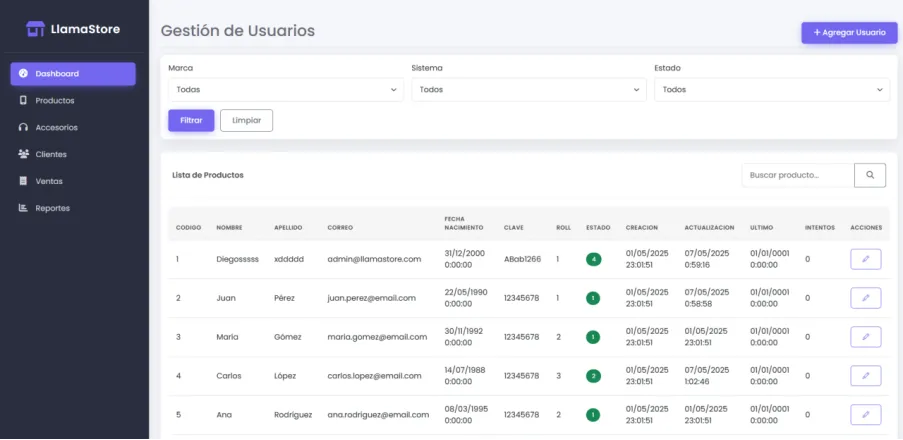Focus the Buscar producto search field

tap(798, 175)
